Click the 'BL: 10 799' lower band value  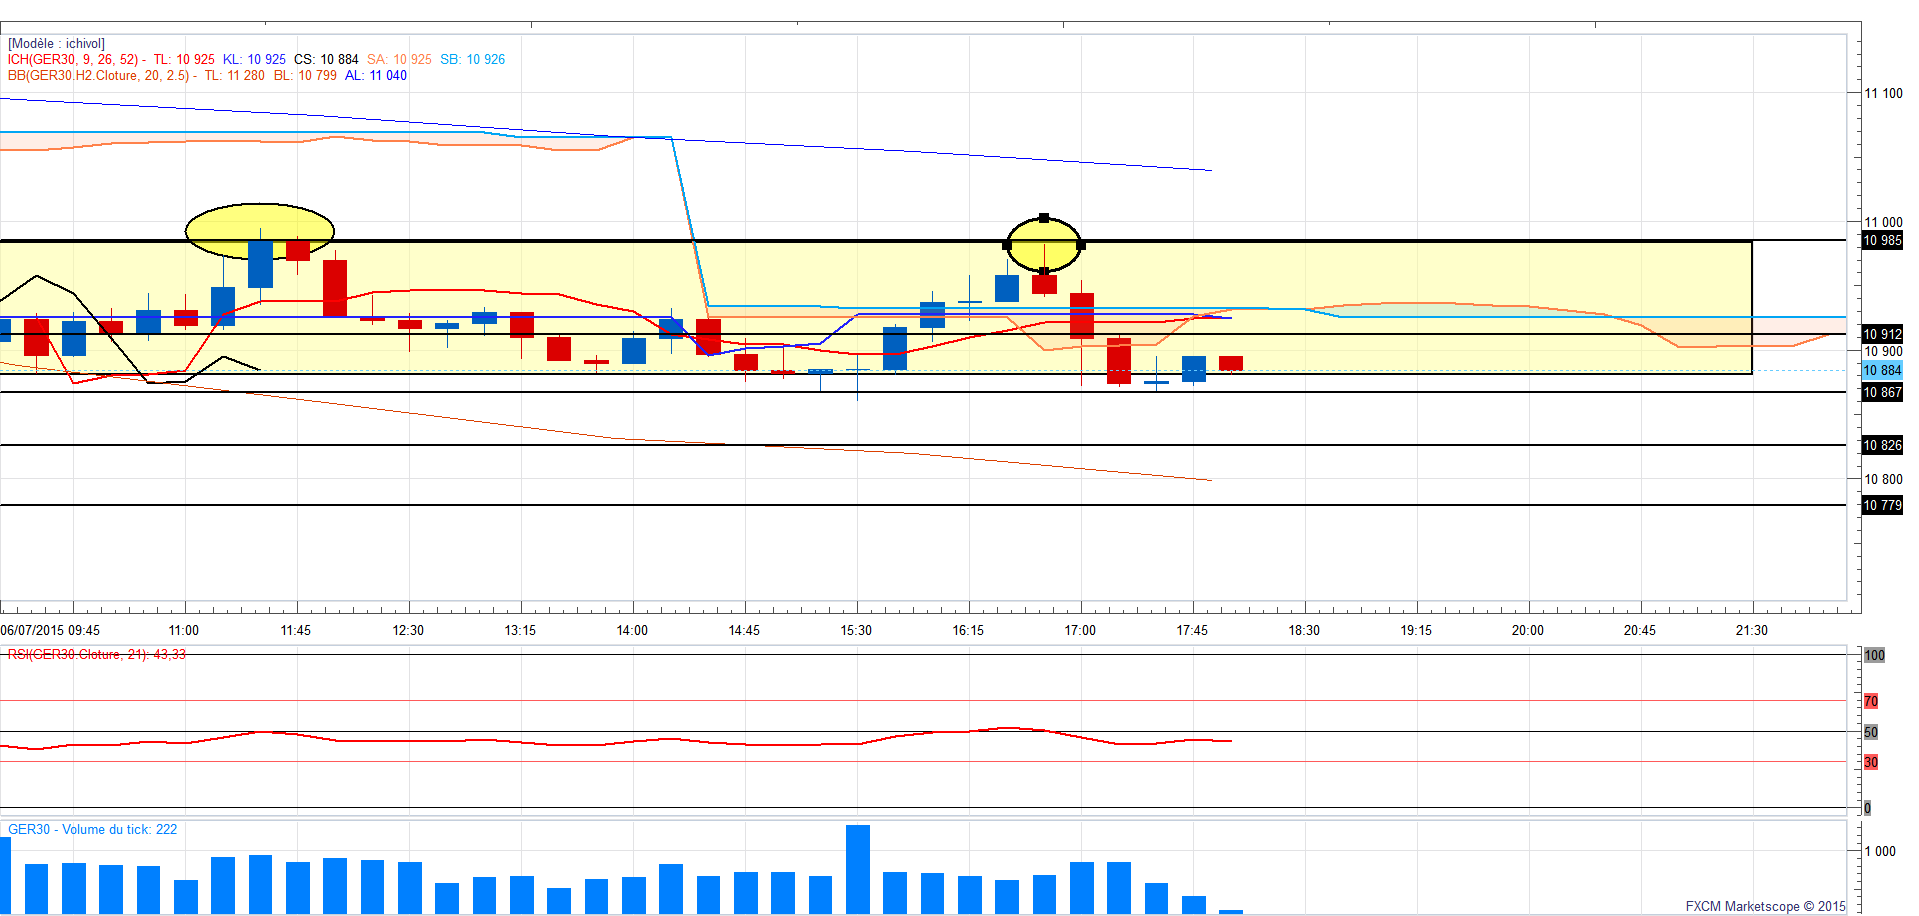[x=305, y=76]
